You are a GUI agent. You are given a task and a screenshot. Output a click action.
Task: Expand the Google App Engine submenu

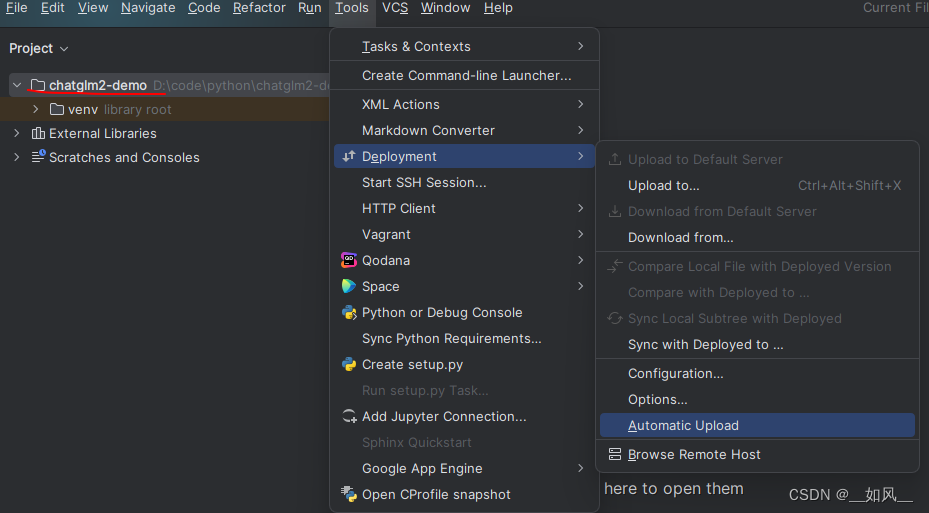(x=422, y=468)
